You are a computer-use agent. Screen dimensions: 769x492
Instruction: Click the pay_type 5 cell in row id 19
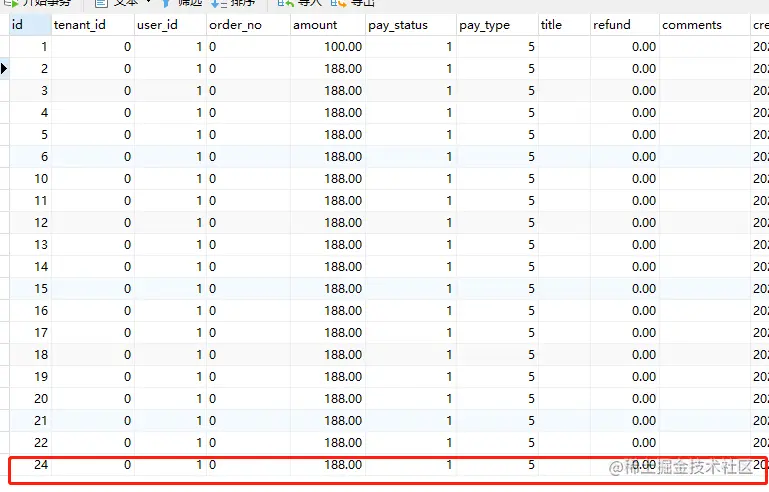coord(497,377)
